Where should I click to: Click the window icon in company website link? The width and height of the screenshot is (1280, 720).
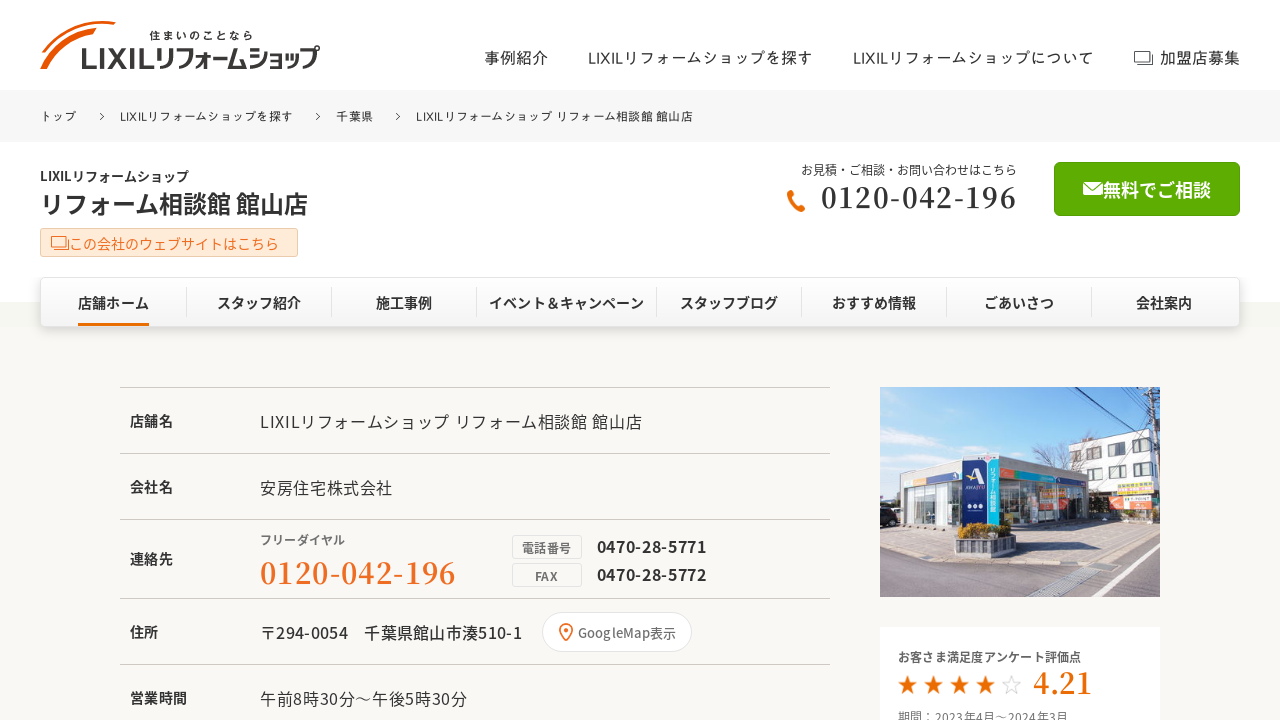pos(59,243)
